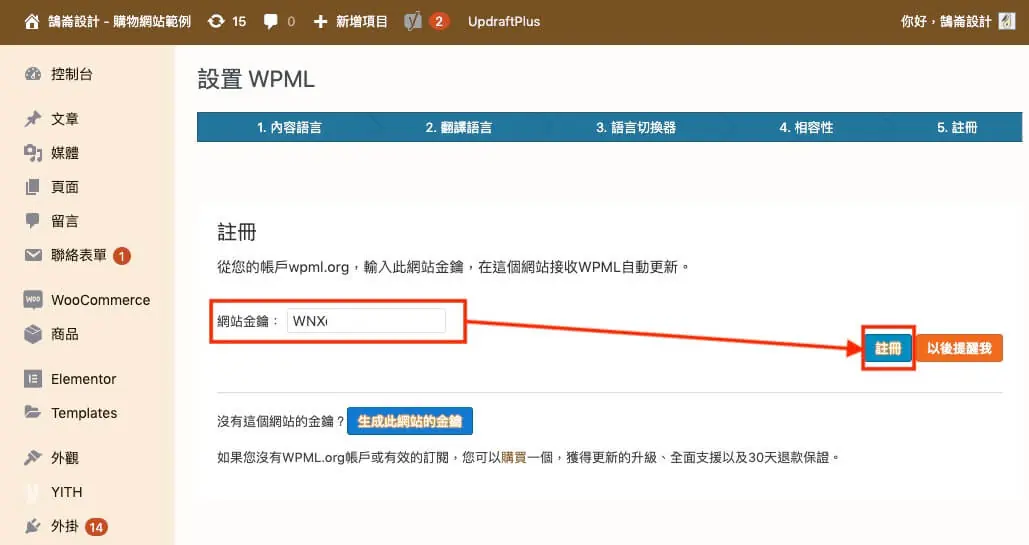Click the 頁面 pages icon
1029x545 pixels.
coord(33,187)
